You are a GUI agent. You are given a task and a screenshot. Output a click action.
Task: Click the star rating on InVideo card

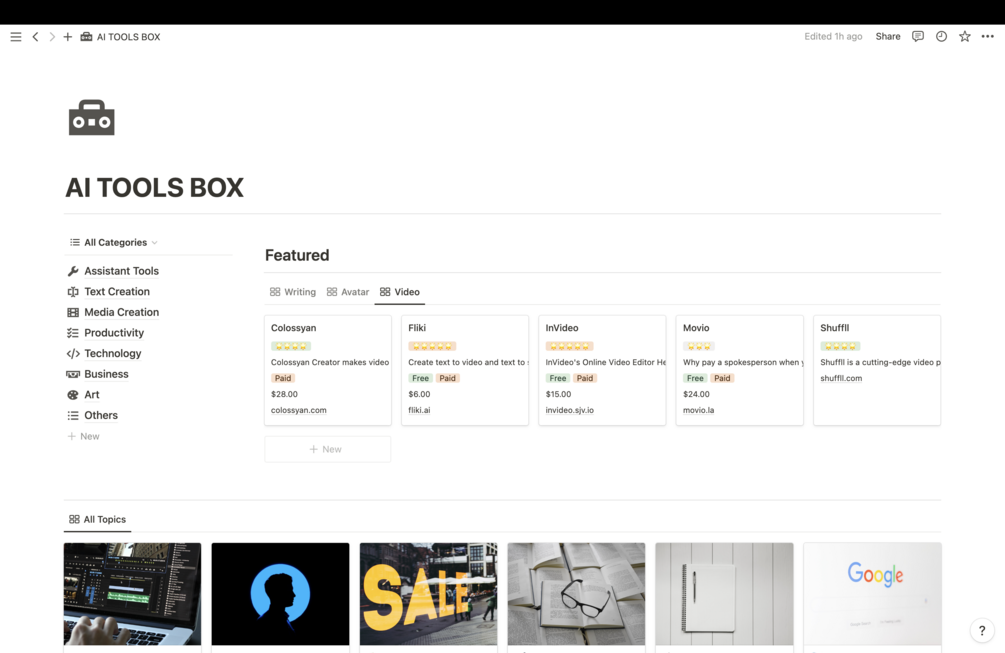tap(569, 346)
